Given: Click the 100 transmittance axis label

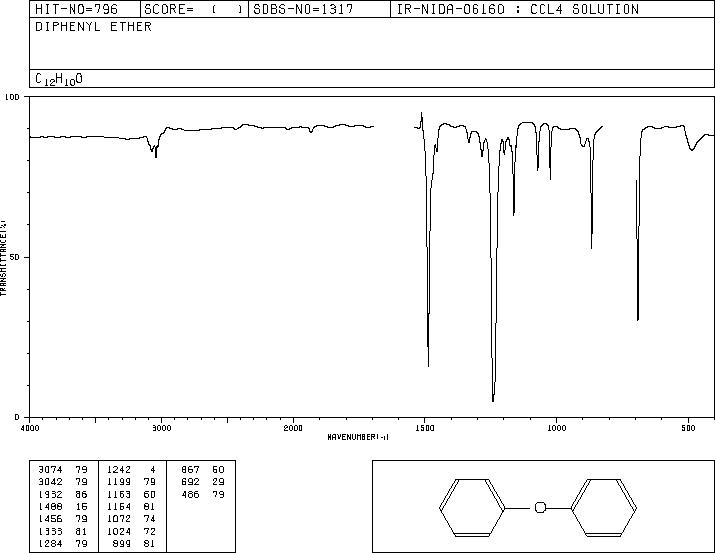Looking at the screenshot, I should click(x=12, y=97).
